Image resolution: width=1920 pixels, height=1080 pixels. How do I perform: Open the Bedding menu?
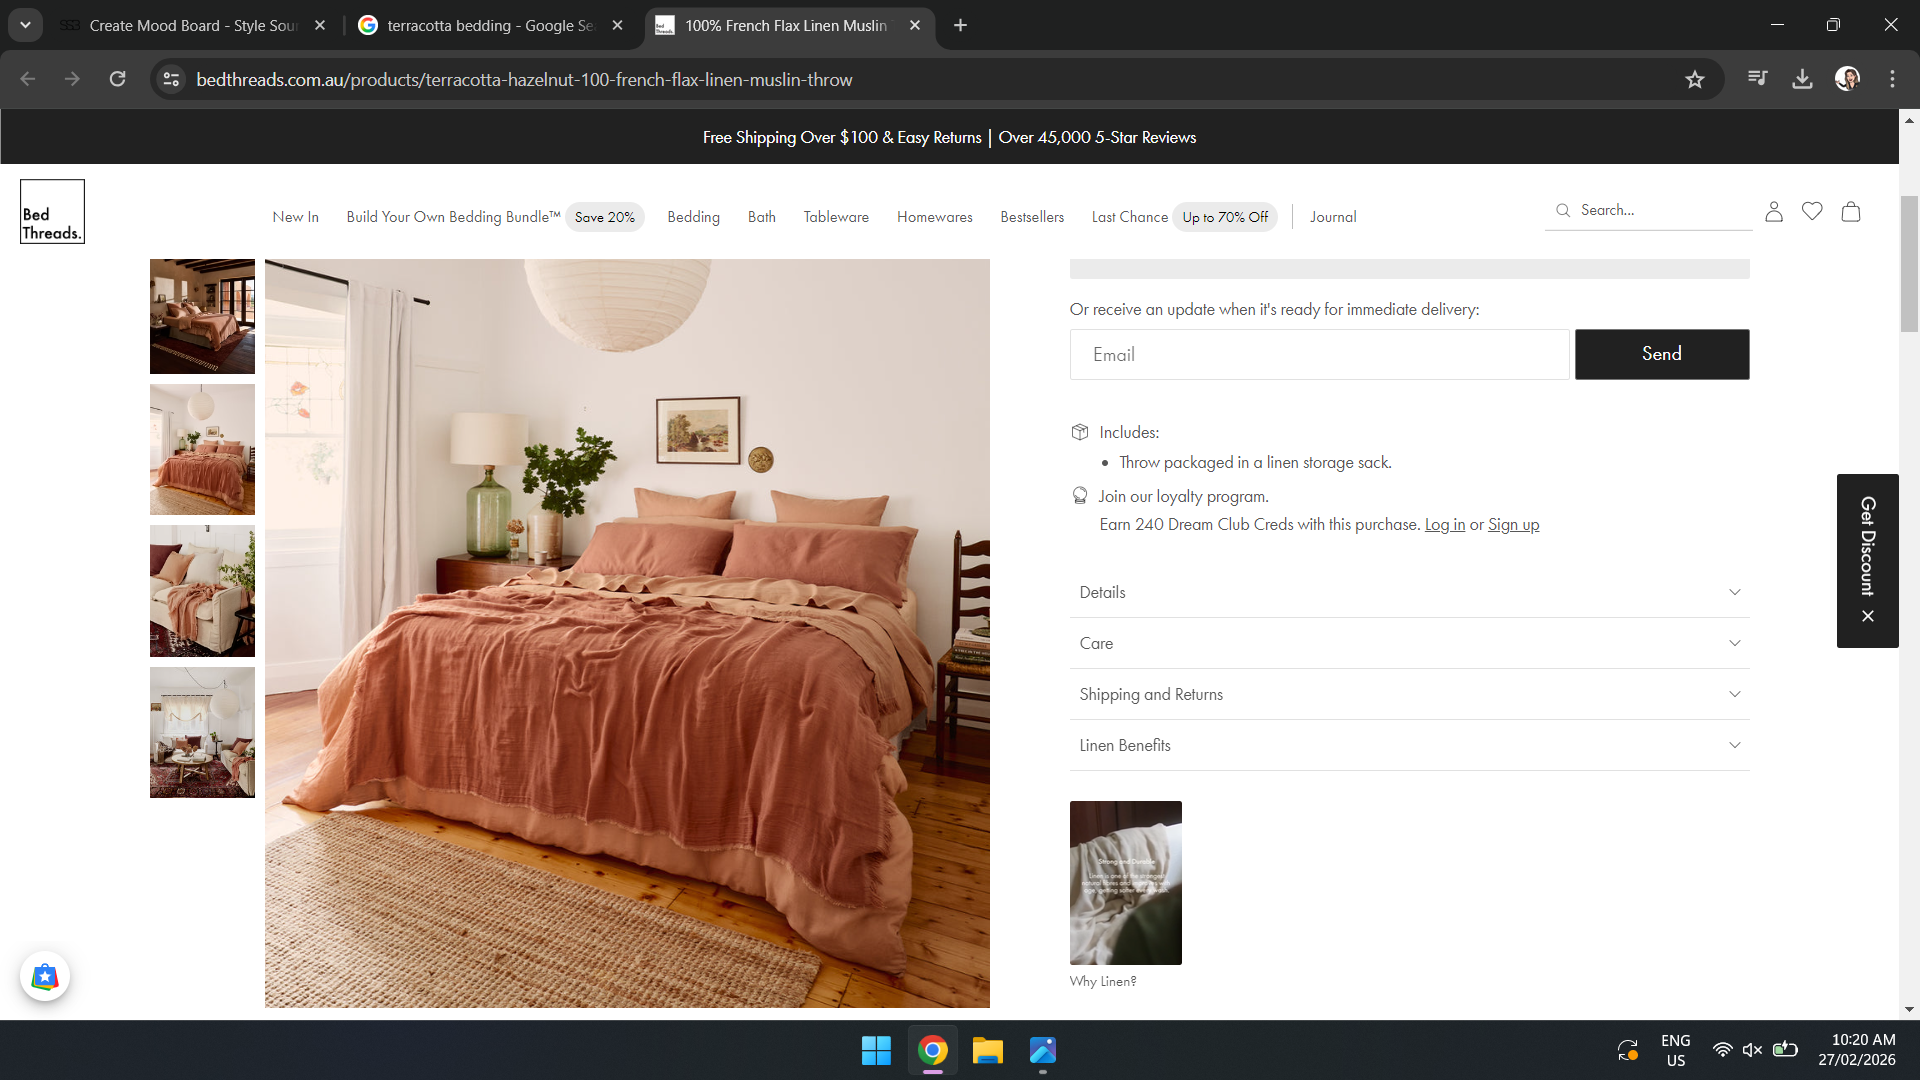click(x=693, y=217)
